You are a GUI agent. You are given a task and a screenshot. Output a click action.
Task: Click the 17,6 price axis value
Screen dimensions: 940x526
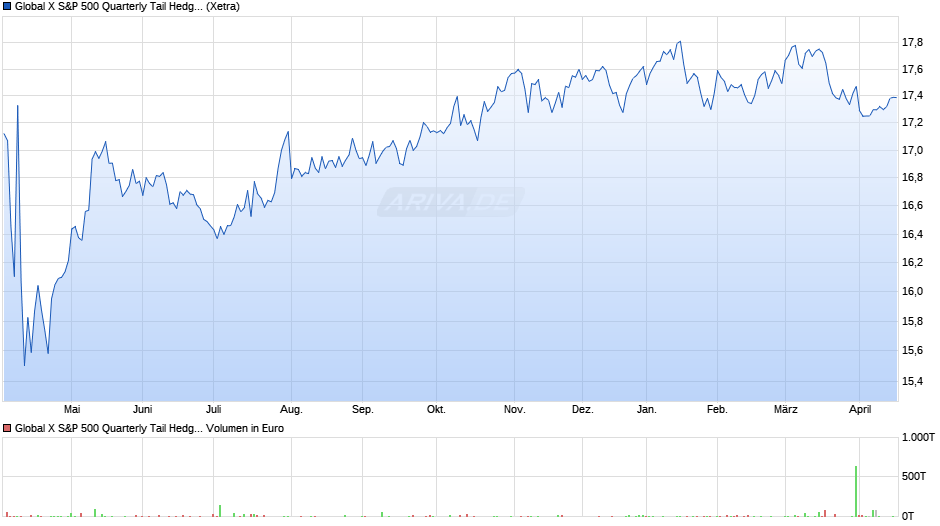[912, 70]
